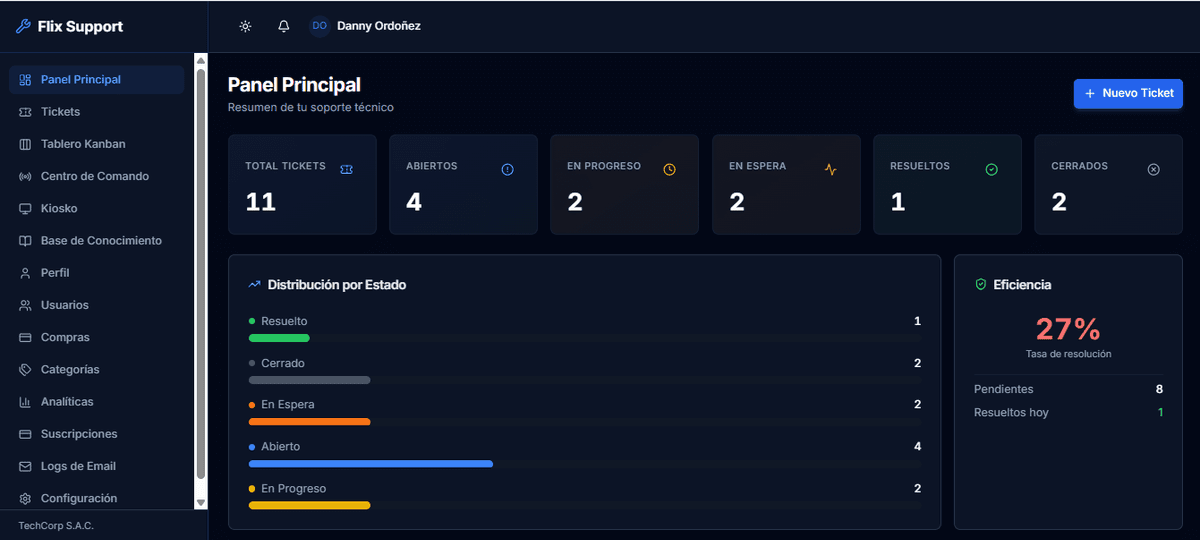Click the clock icon in En Progreso card

[x=669, y=170]
